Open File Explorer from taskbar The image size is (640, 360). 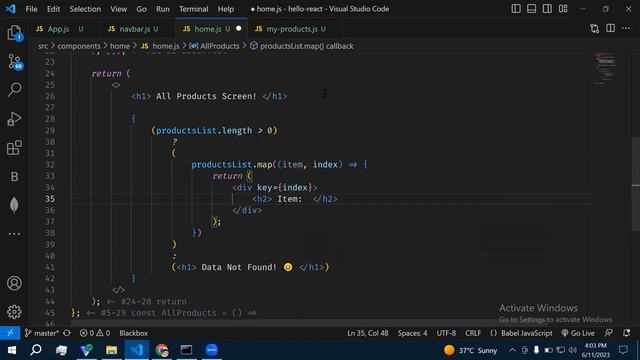click(111, 350)
